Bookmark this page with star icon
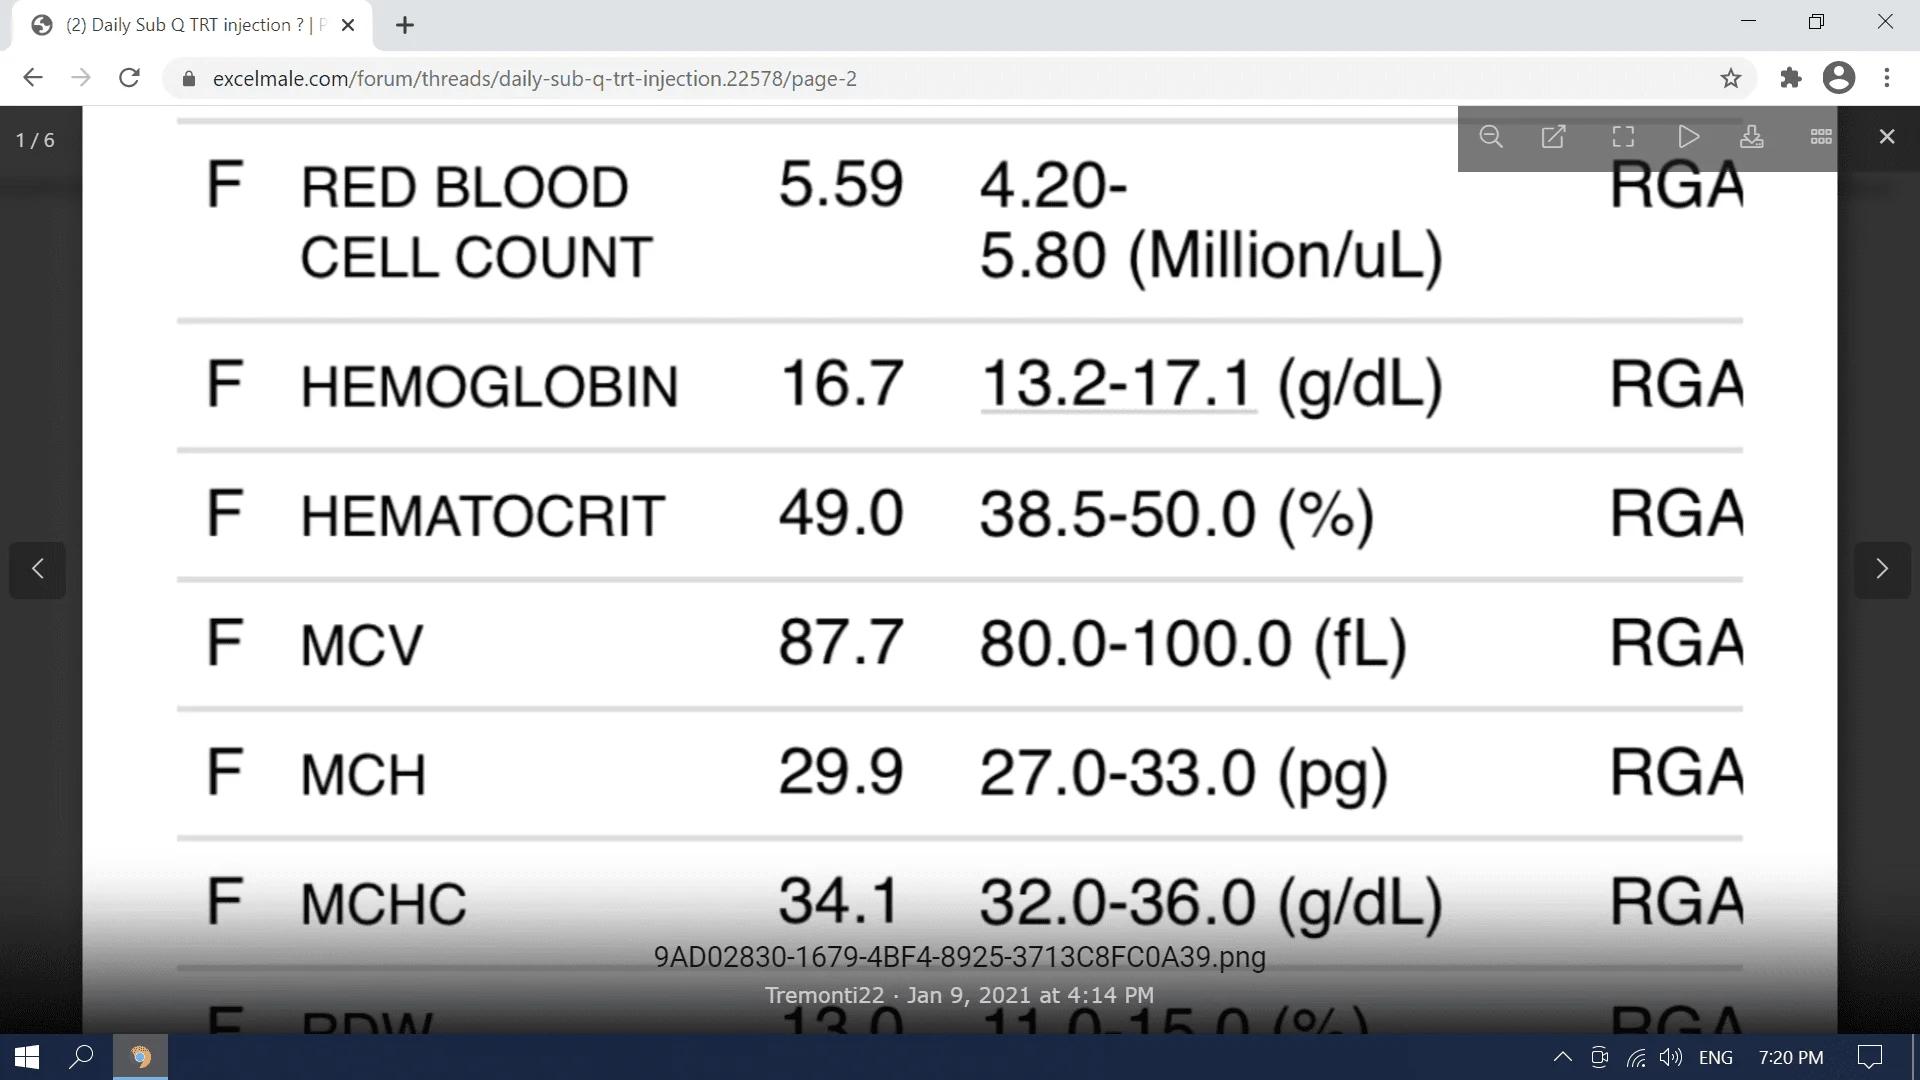Image resolution: width=1920 pixels, height=1080 pixels. [1731, 78]
